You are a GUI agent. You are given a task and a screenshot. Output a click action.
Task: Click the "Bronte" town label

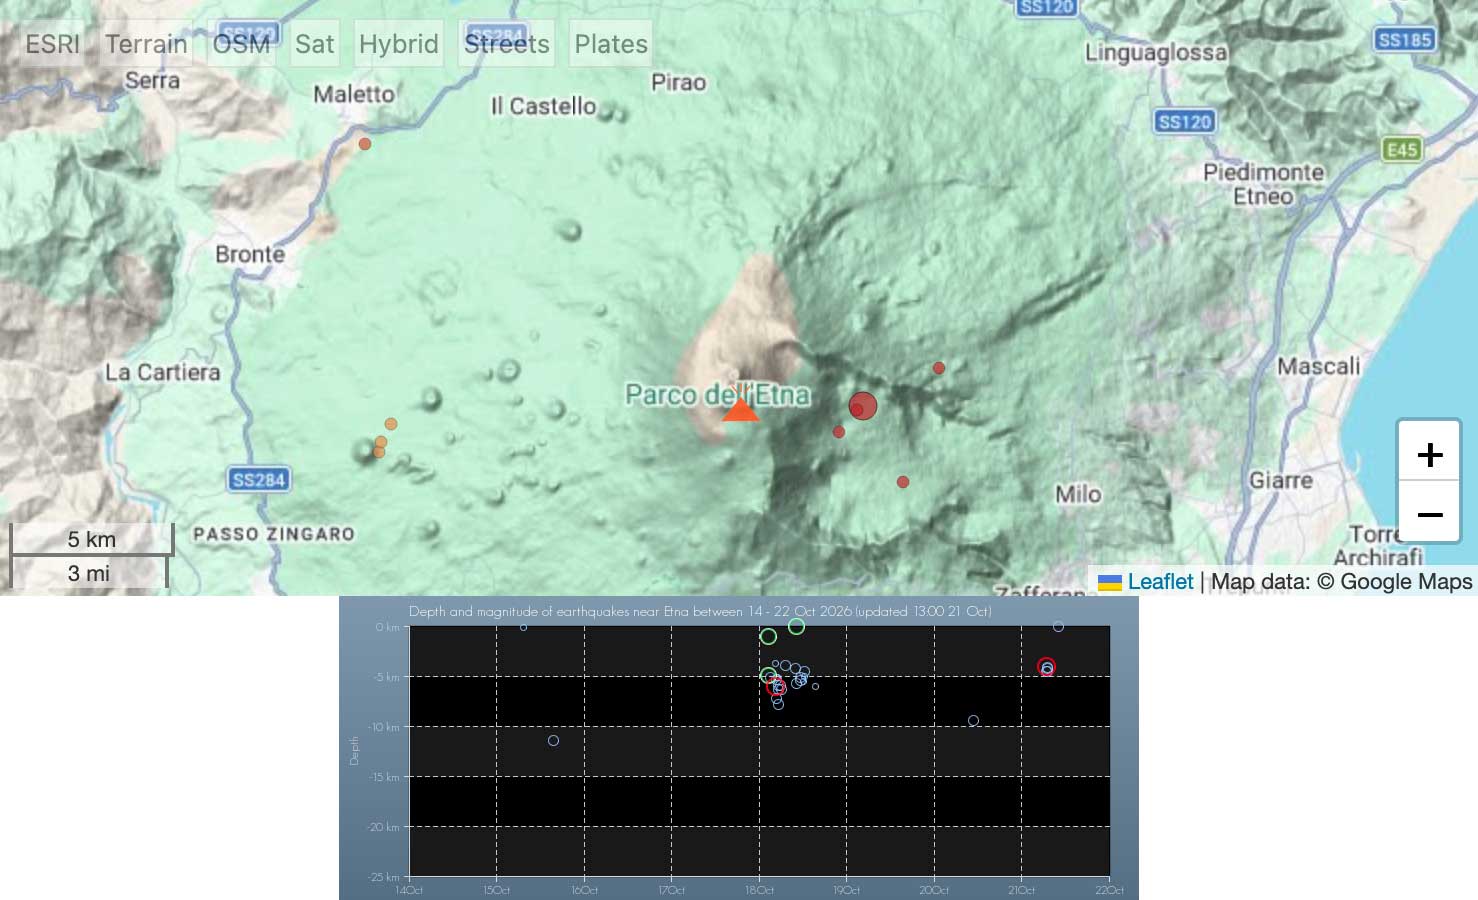point(250,255)
